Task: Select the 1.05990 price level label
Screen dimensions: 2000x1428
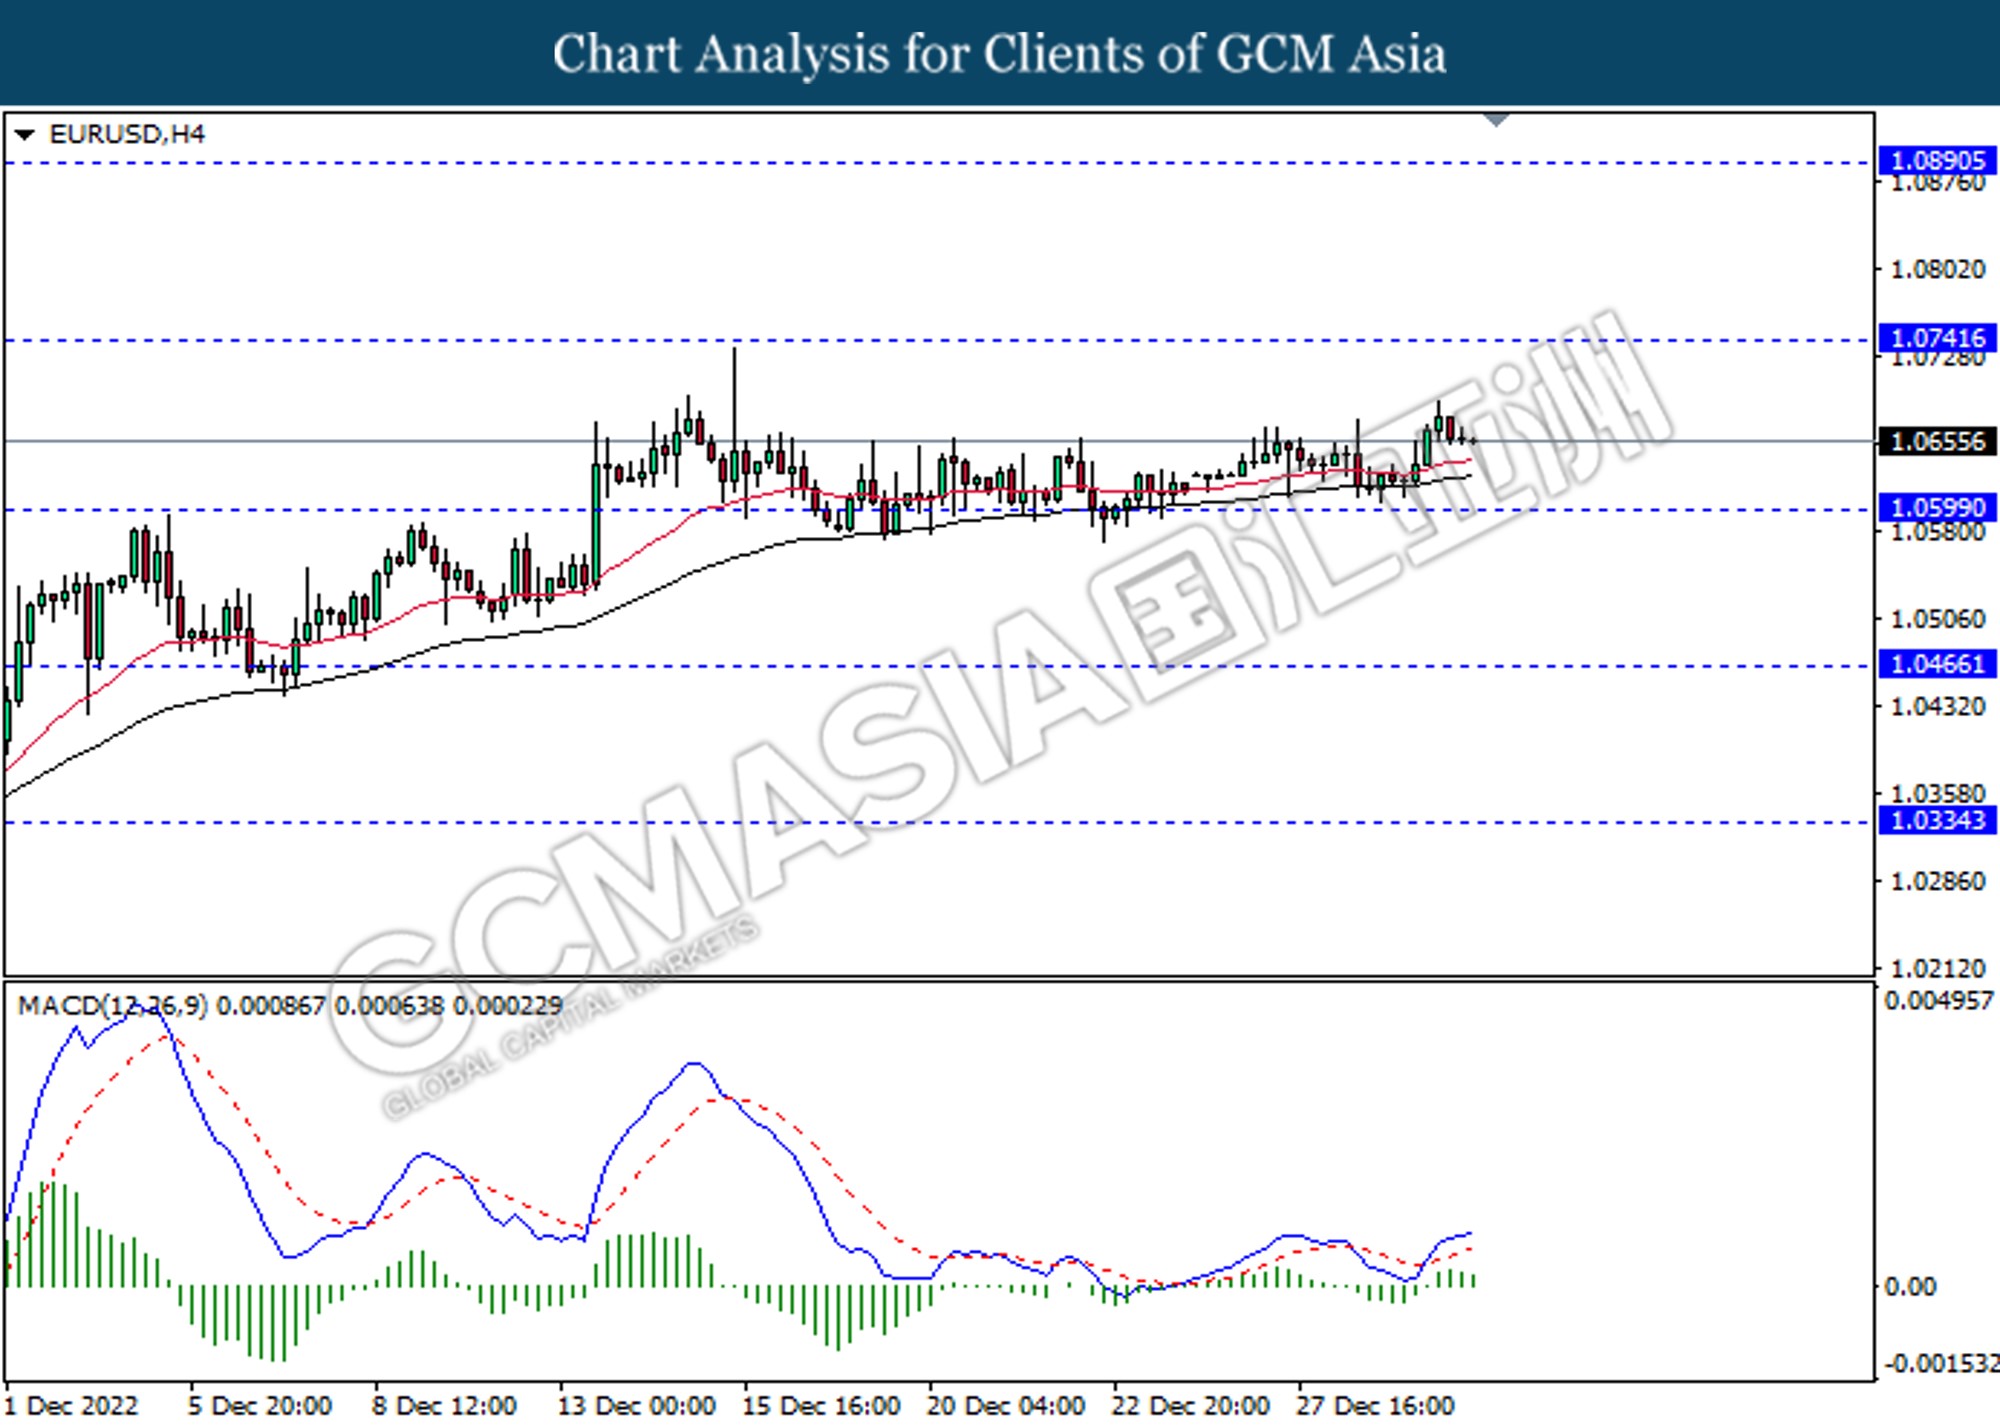Action: (1937, 508)
